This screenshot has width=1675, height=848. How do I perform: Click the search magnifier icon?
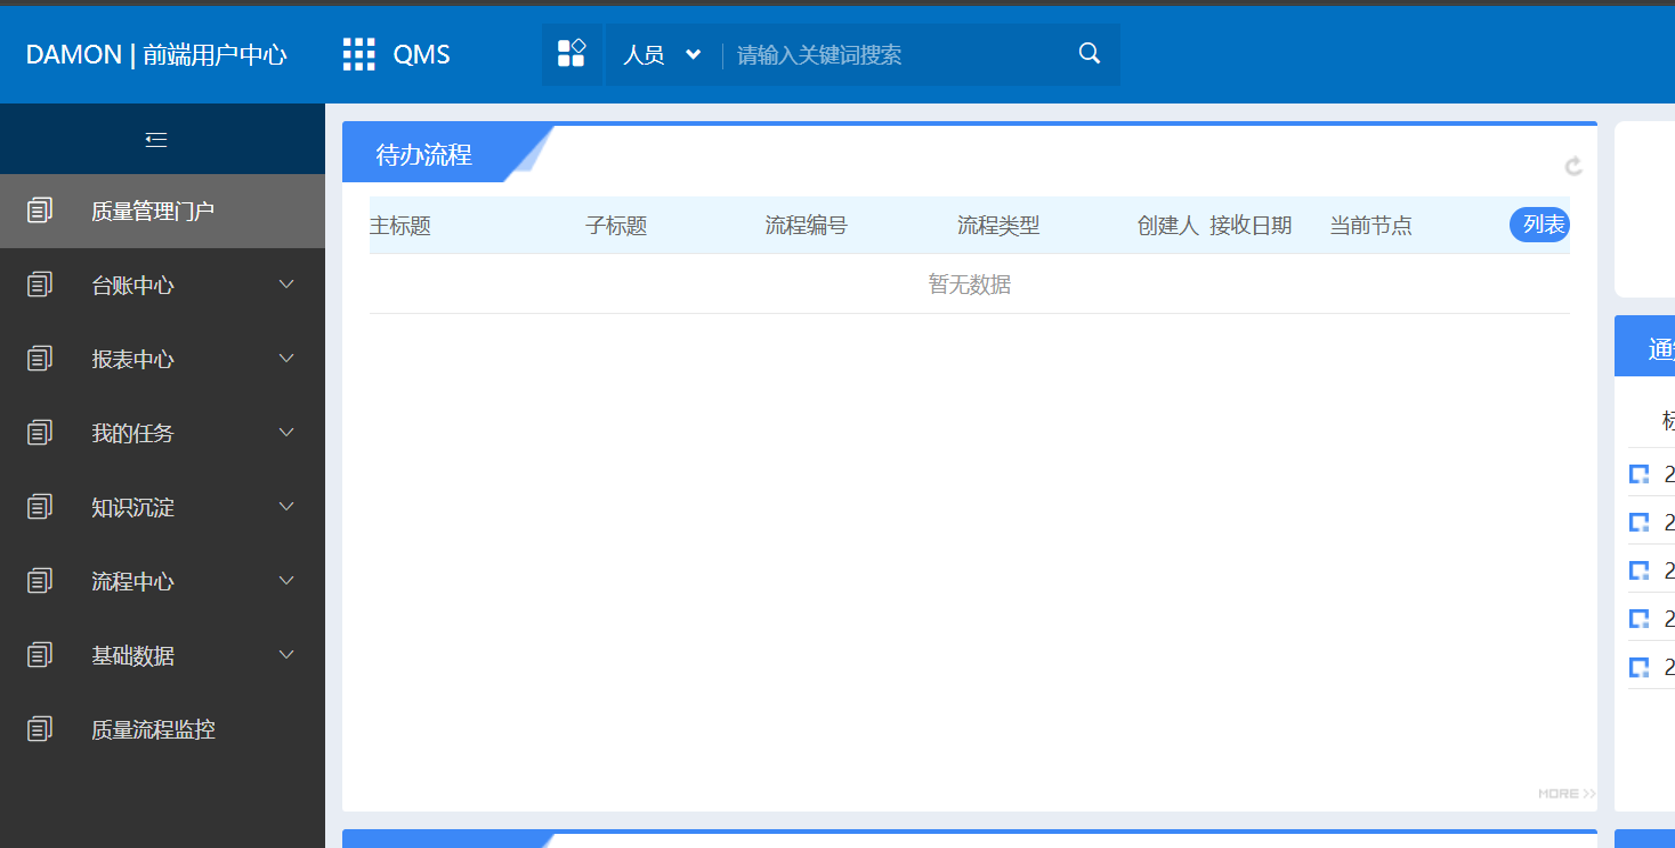pyautogui.click(x=1089, y=54)
